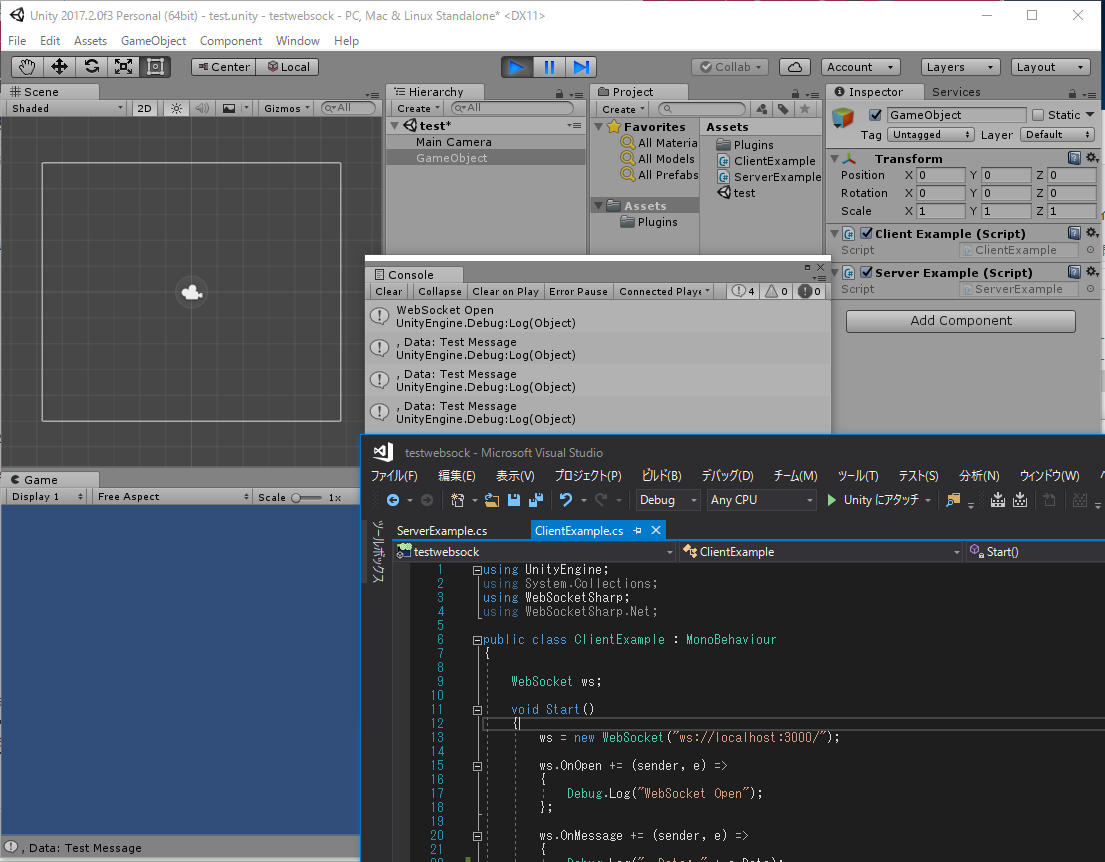Click the Undo icon in Visual Studio

pyautogui.click(x=565, y=500)
